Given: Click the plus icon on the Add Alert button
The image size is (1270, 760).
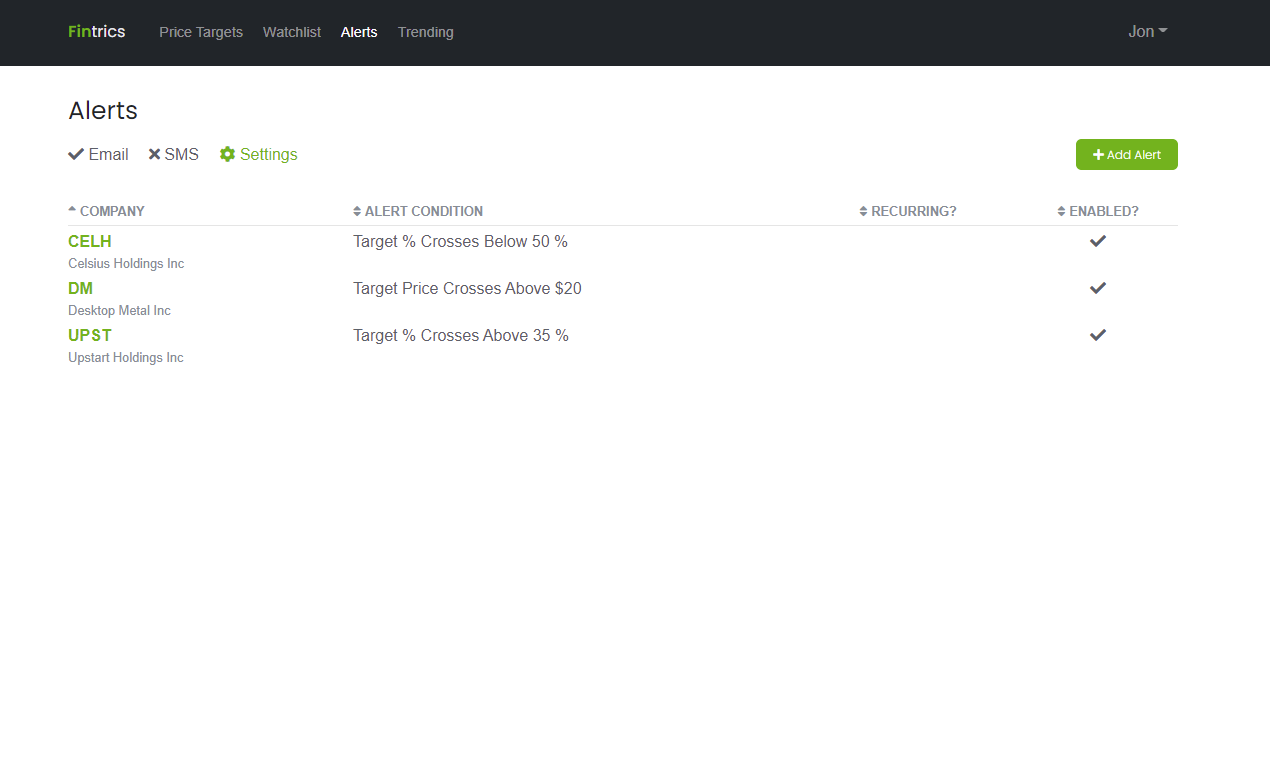Looking at the screenshot, I should (1097, 155).
